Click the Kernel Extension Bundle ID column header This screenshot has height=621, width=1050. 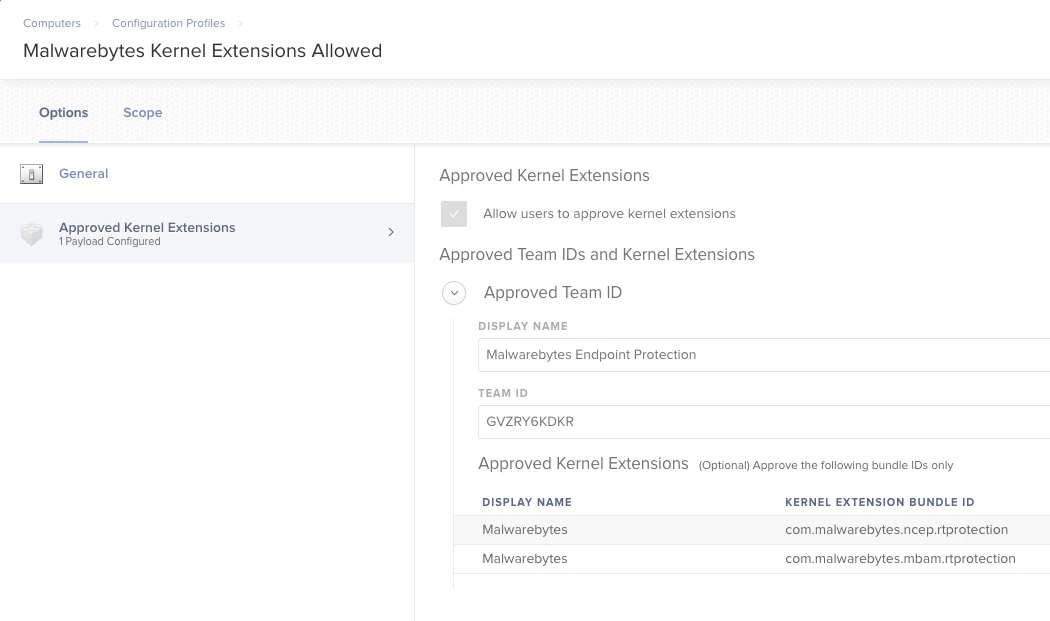pos(879,502)
